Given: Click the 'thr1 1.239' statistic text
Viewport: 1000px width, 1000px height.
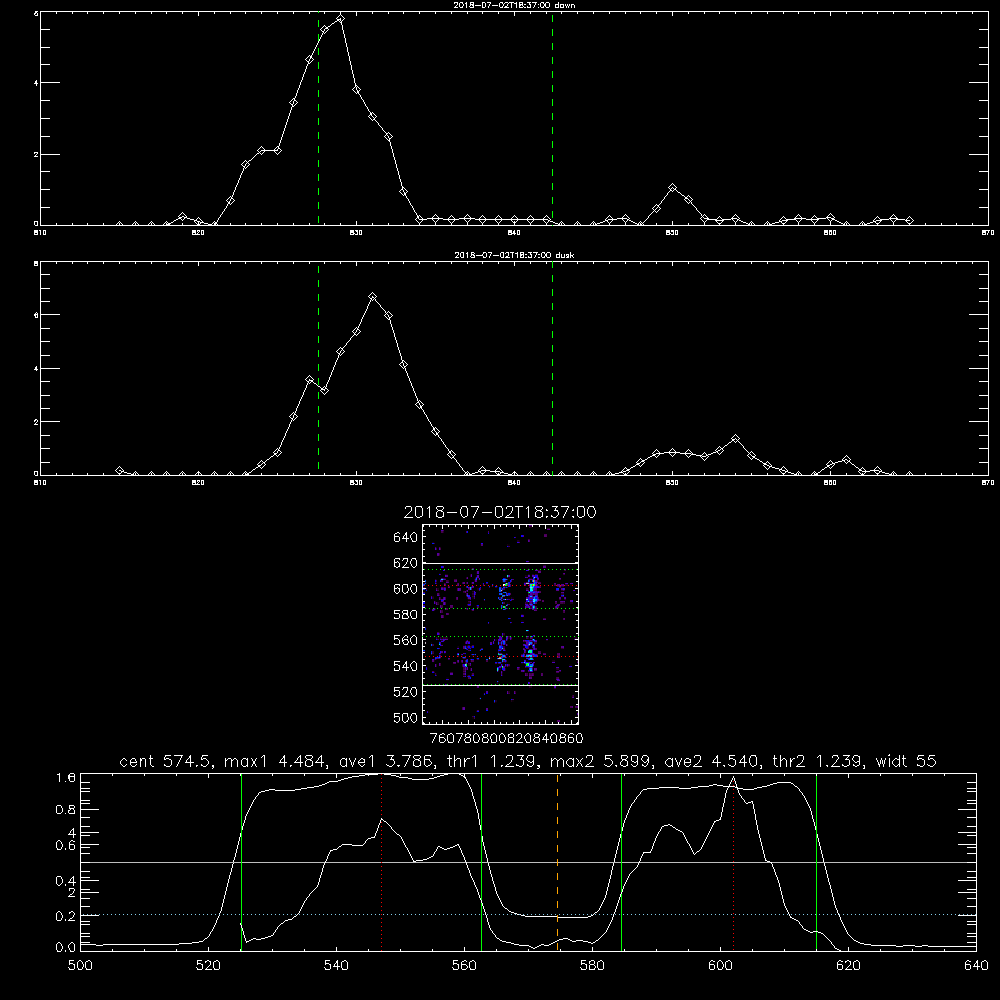Looking at the screenshot, I should pos(495,761).
